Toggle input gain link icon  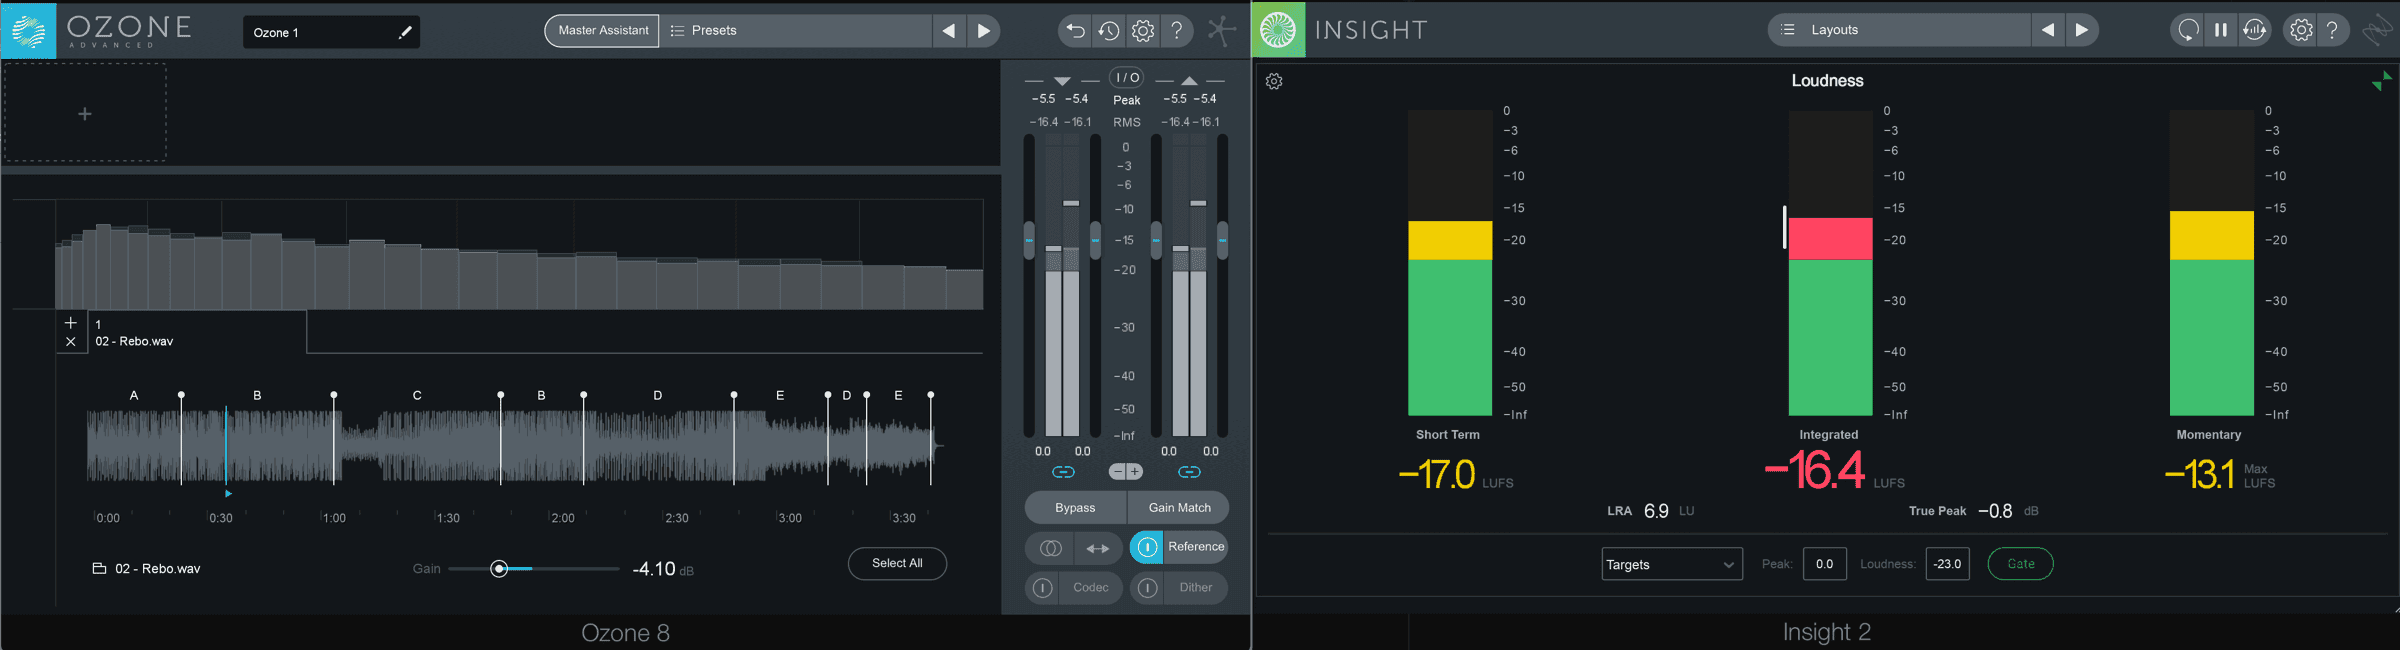pyautogui.click(x=1063, y=472)
